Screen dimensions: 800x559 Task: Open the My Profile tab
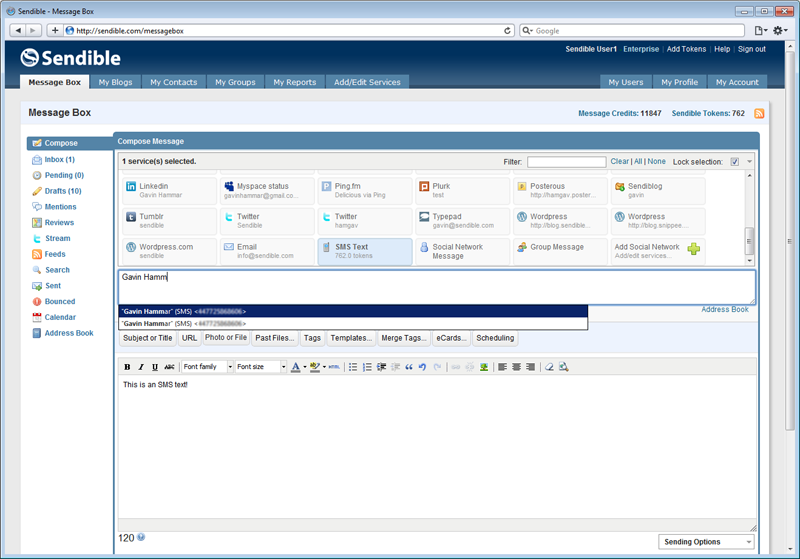pyautogui.click(x=680, y=82)
